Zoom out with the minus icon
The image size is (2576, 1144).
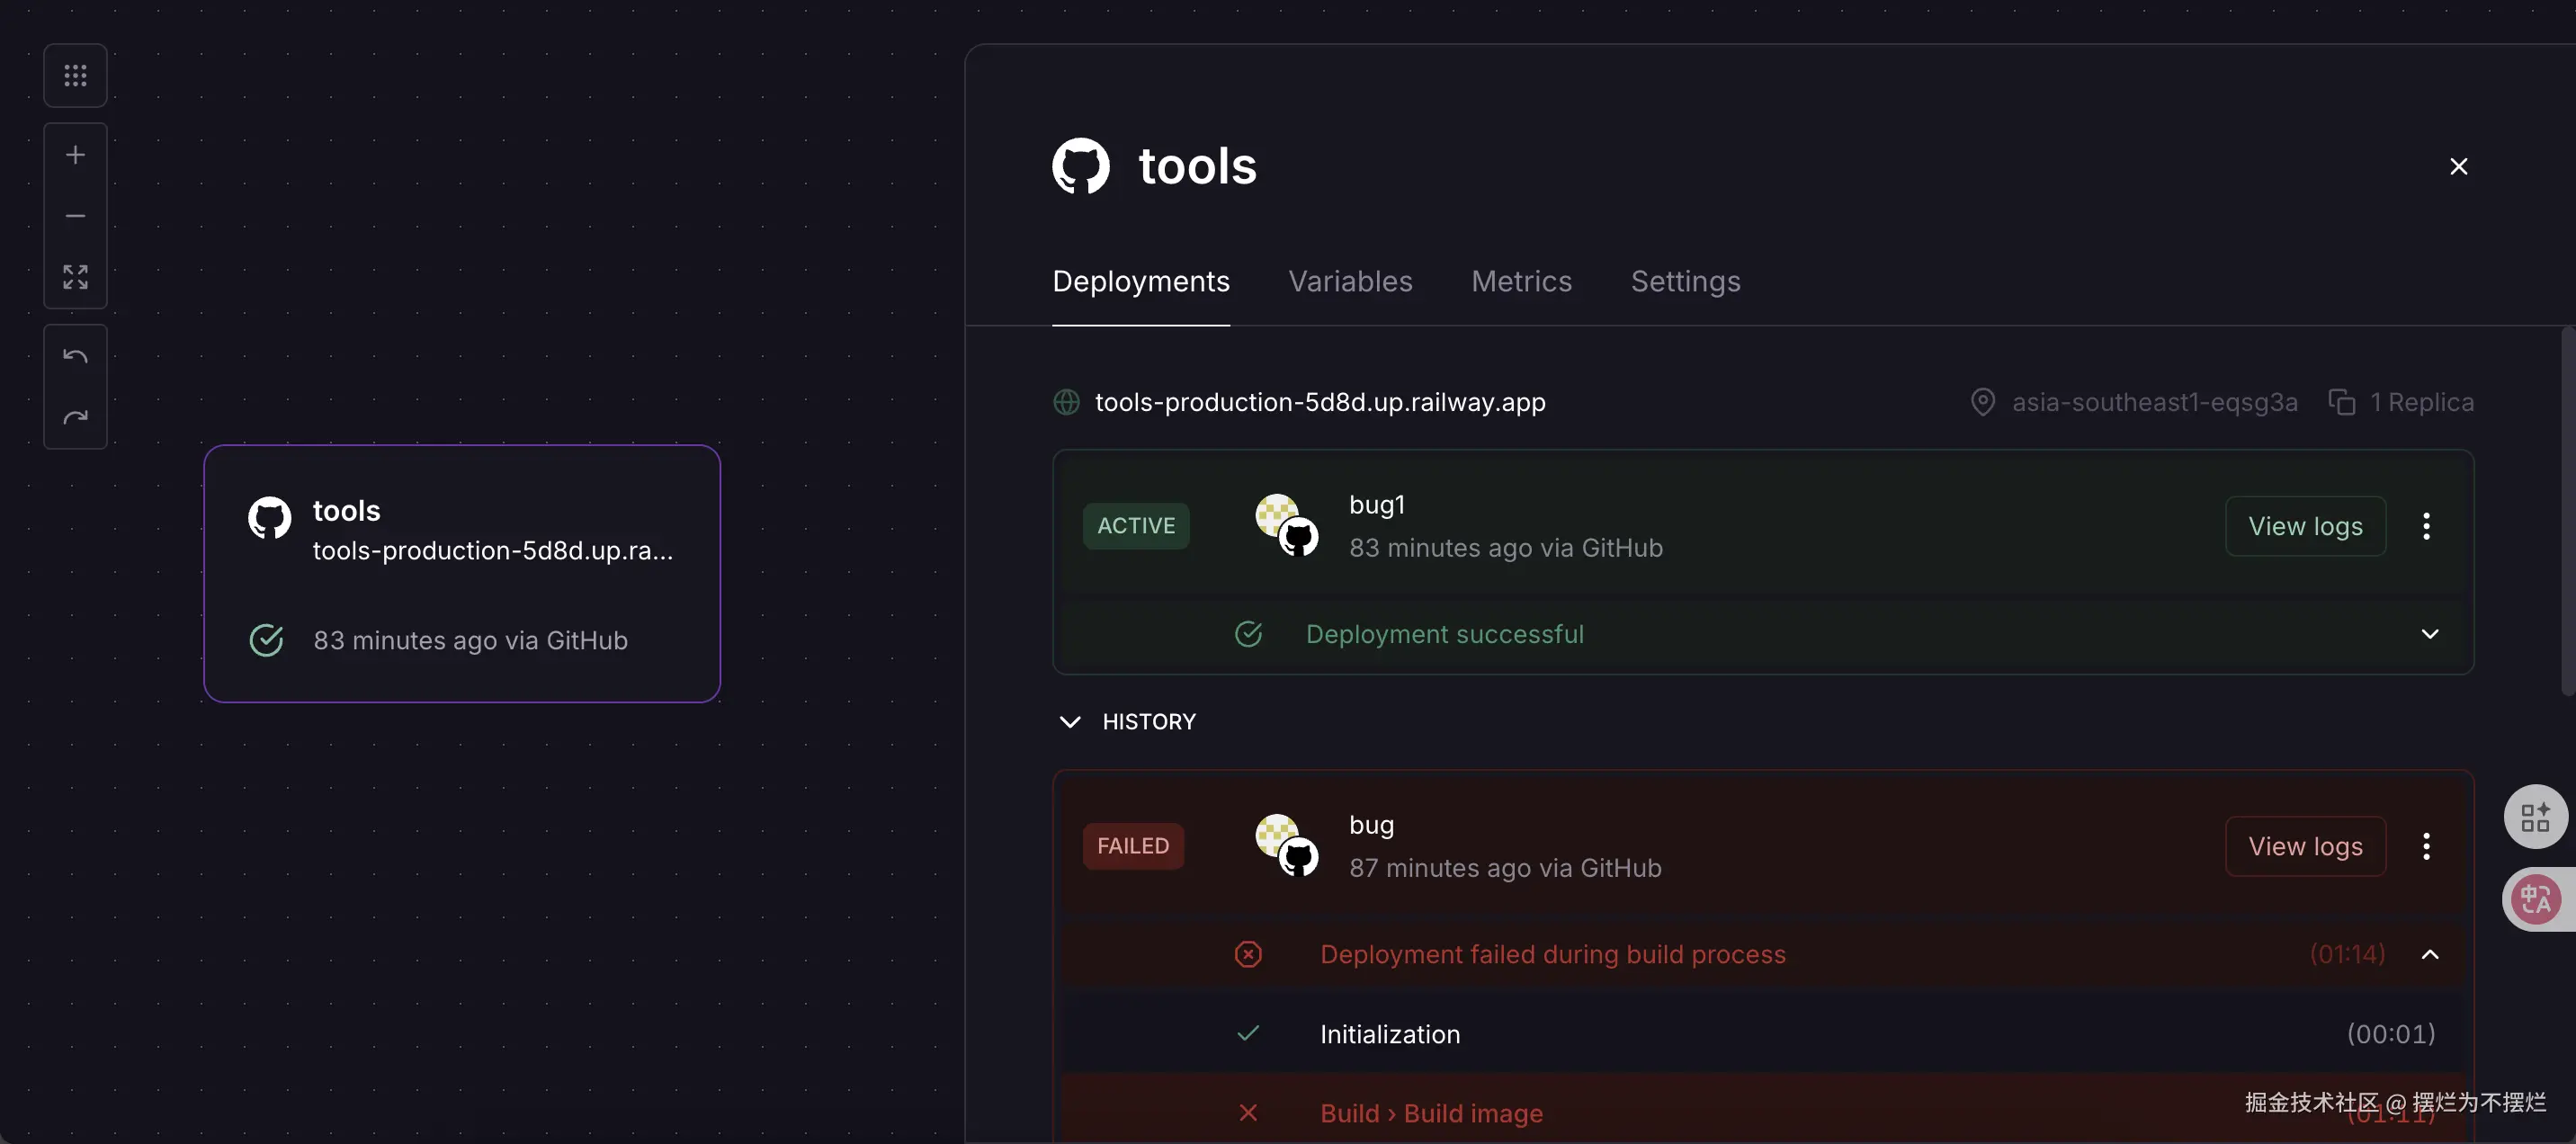pos(75,216)
